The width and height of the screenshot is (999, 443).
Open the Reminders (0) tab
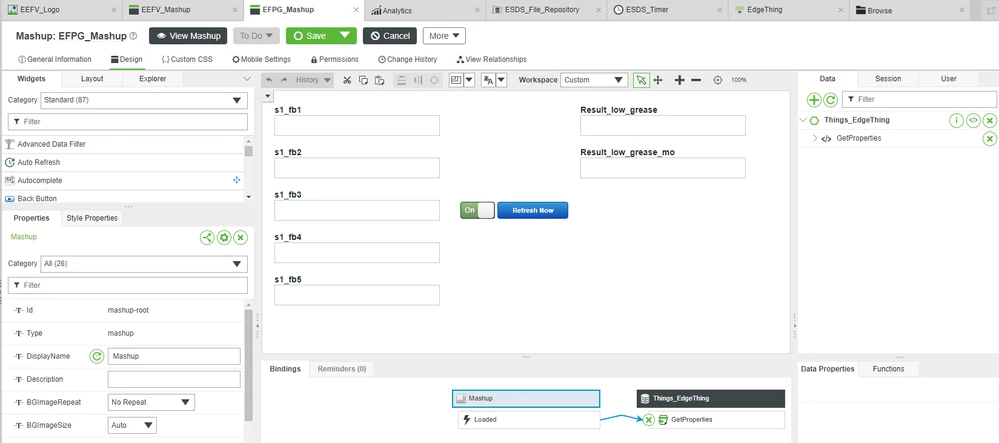(x=341, y=369)
